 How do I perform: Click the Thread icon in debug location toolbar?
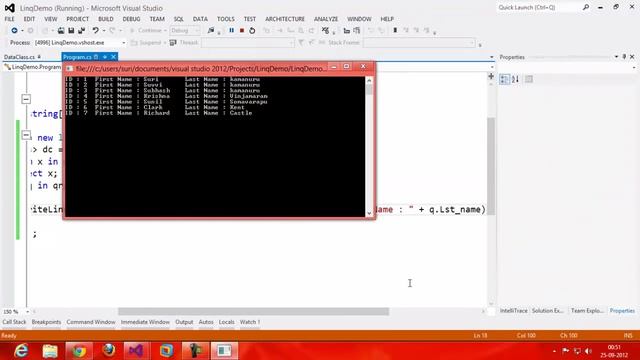pyautogui.click(x=173, y=42)
